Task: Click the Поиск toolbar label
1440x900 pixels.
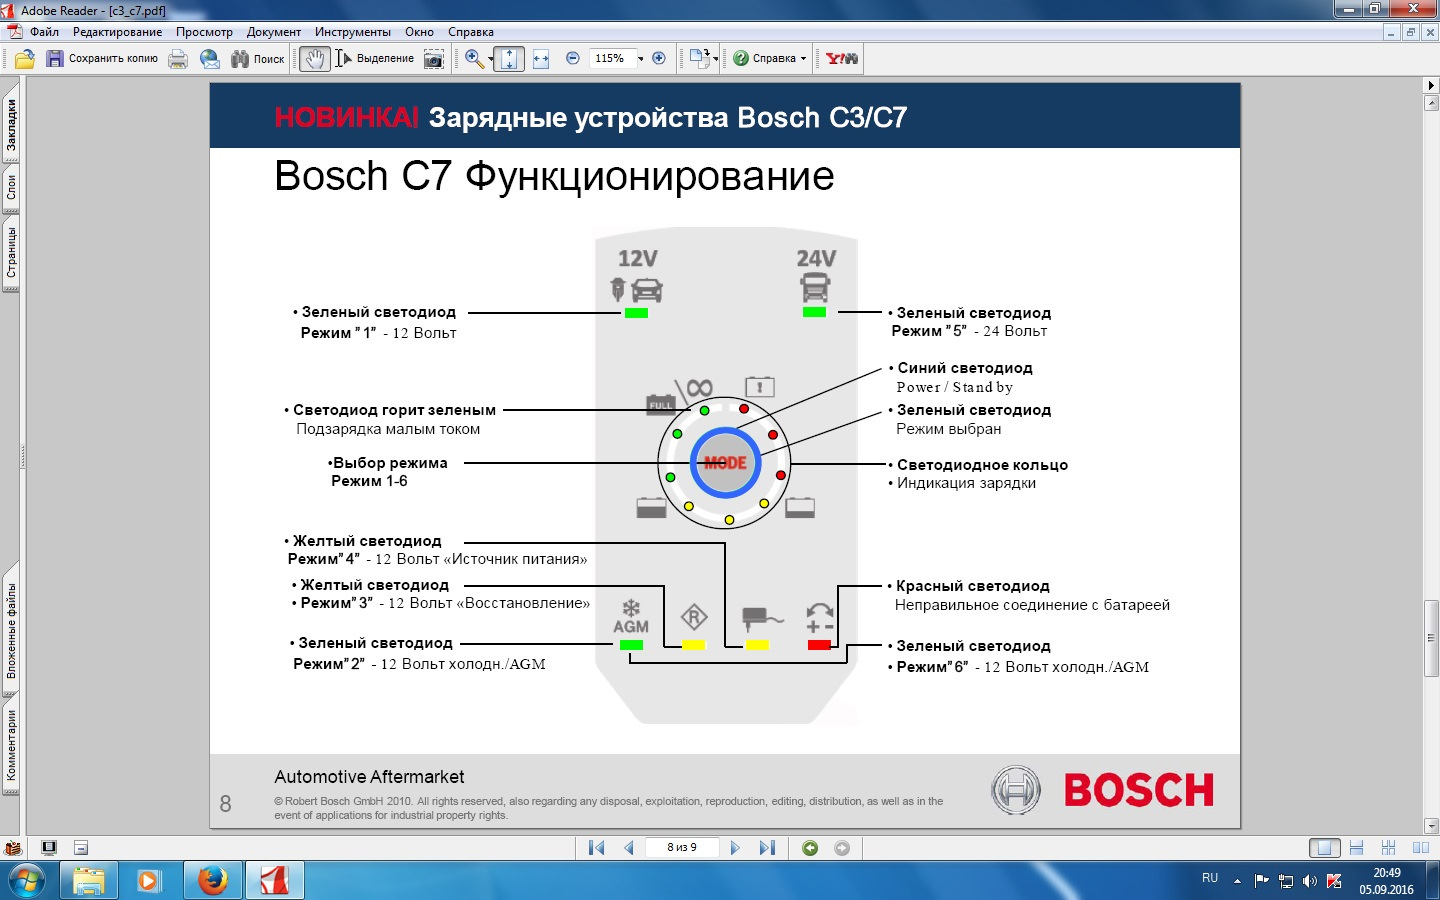Action: click(x=269, y=59)
